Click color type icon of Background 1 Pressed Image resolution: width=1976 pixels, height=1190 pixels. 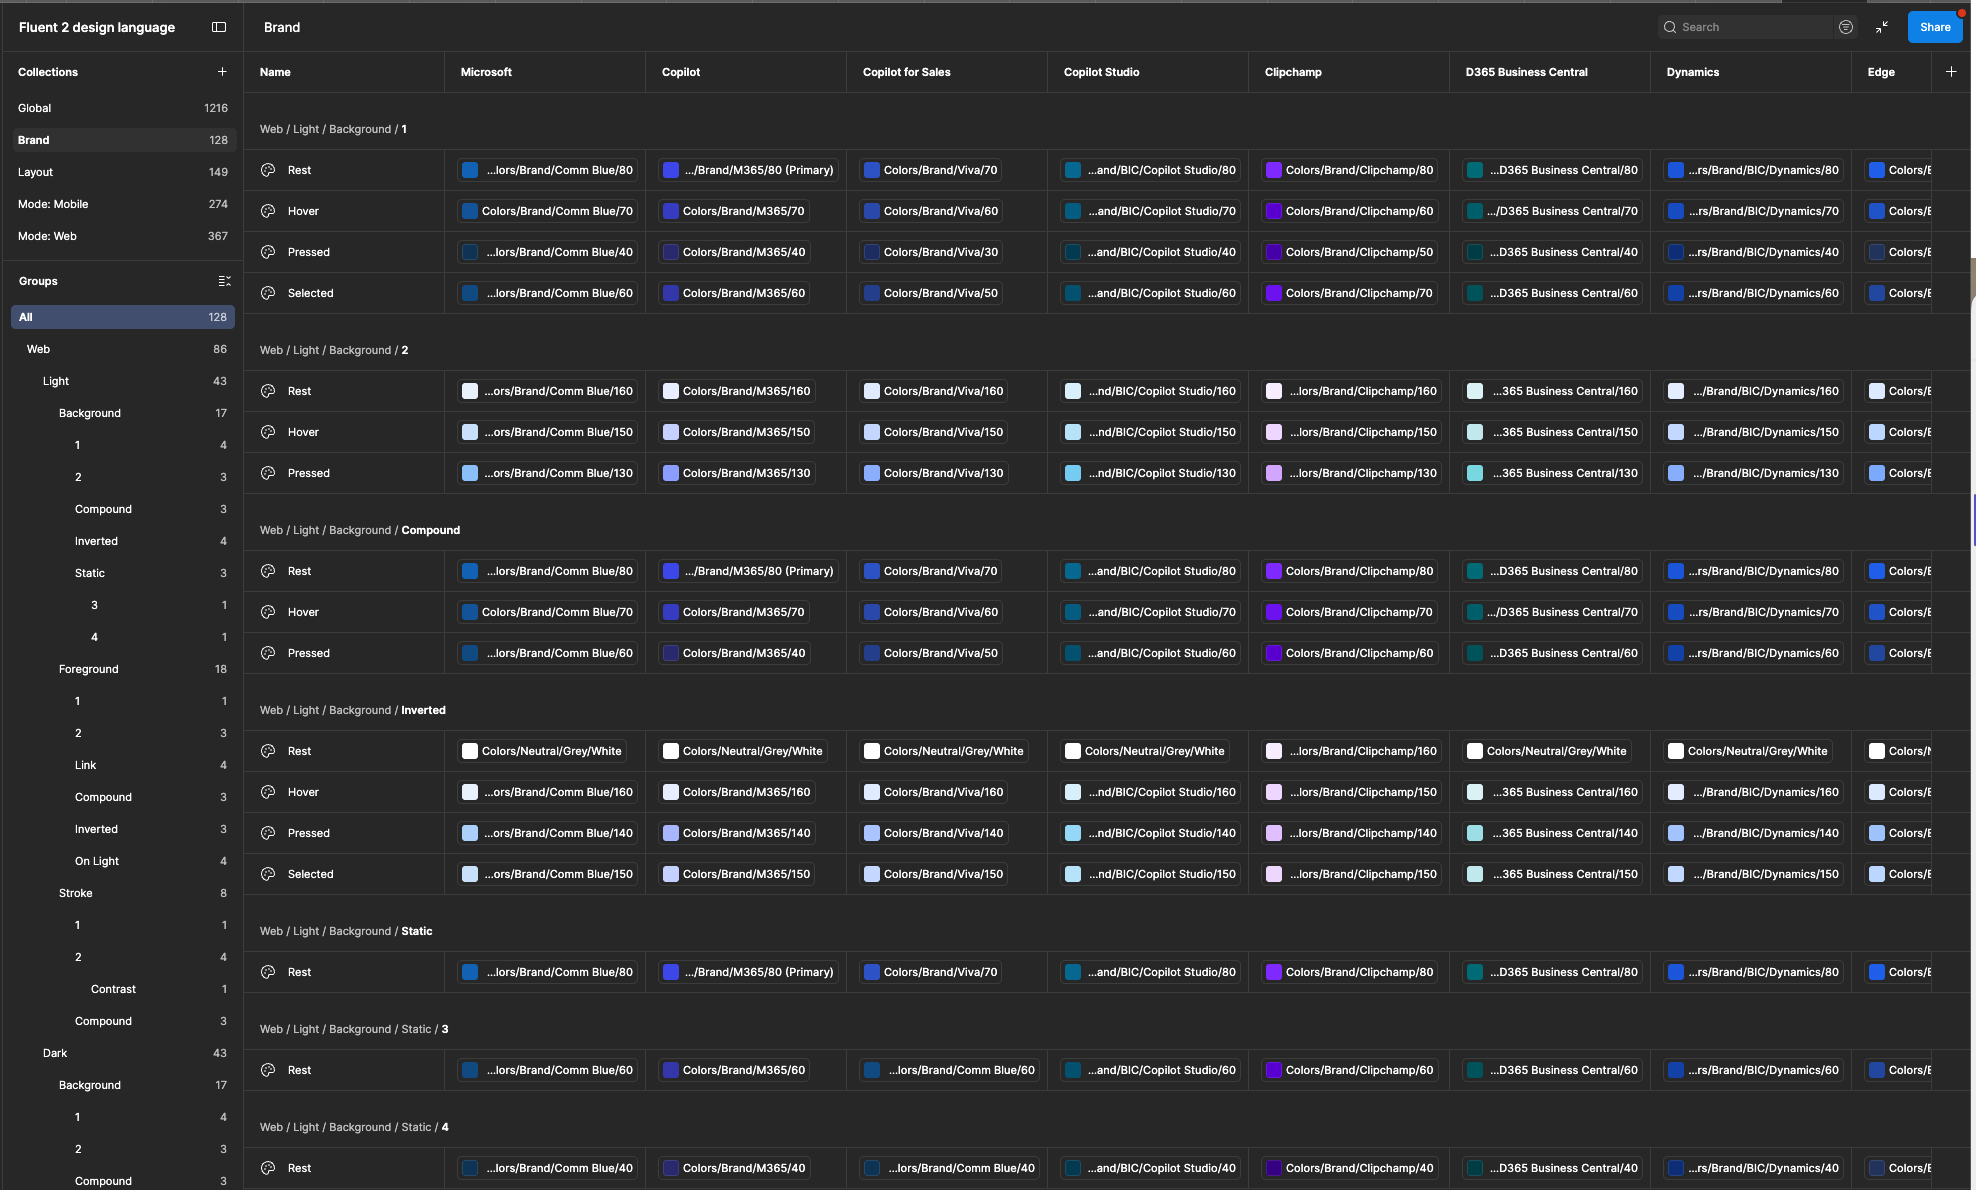pyautogui.click(x=268, y=252)
